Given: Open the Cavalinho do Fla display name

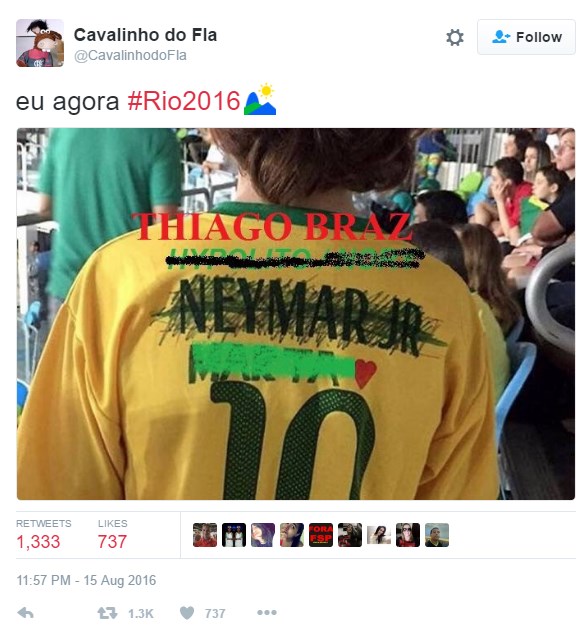Looking at the screenshot, I should point(145,35).
